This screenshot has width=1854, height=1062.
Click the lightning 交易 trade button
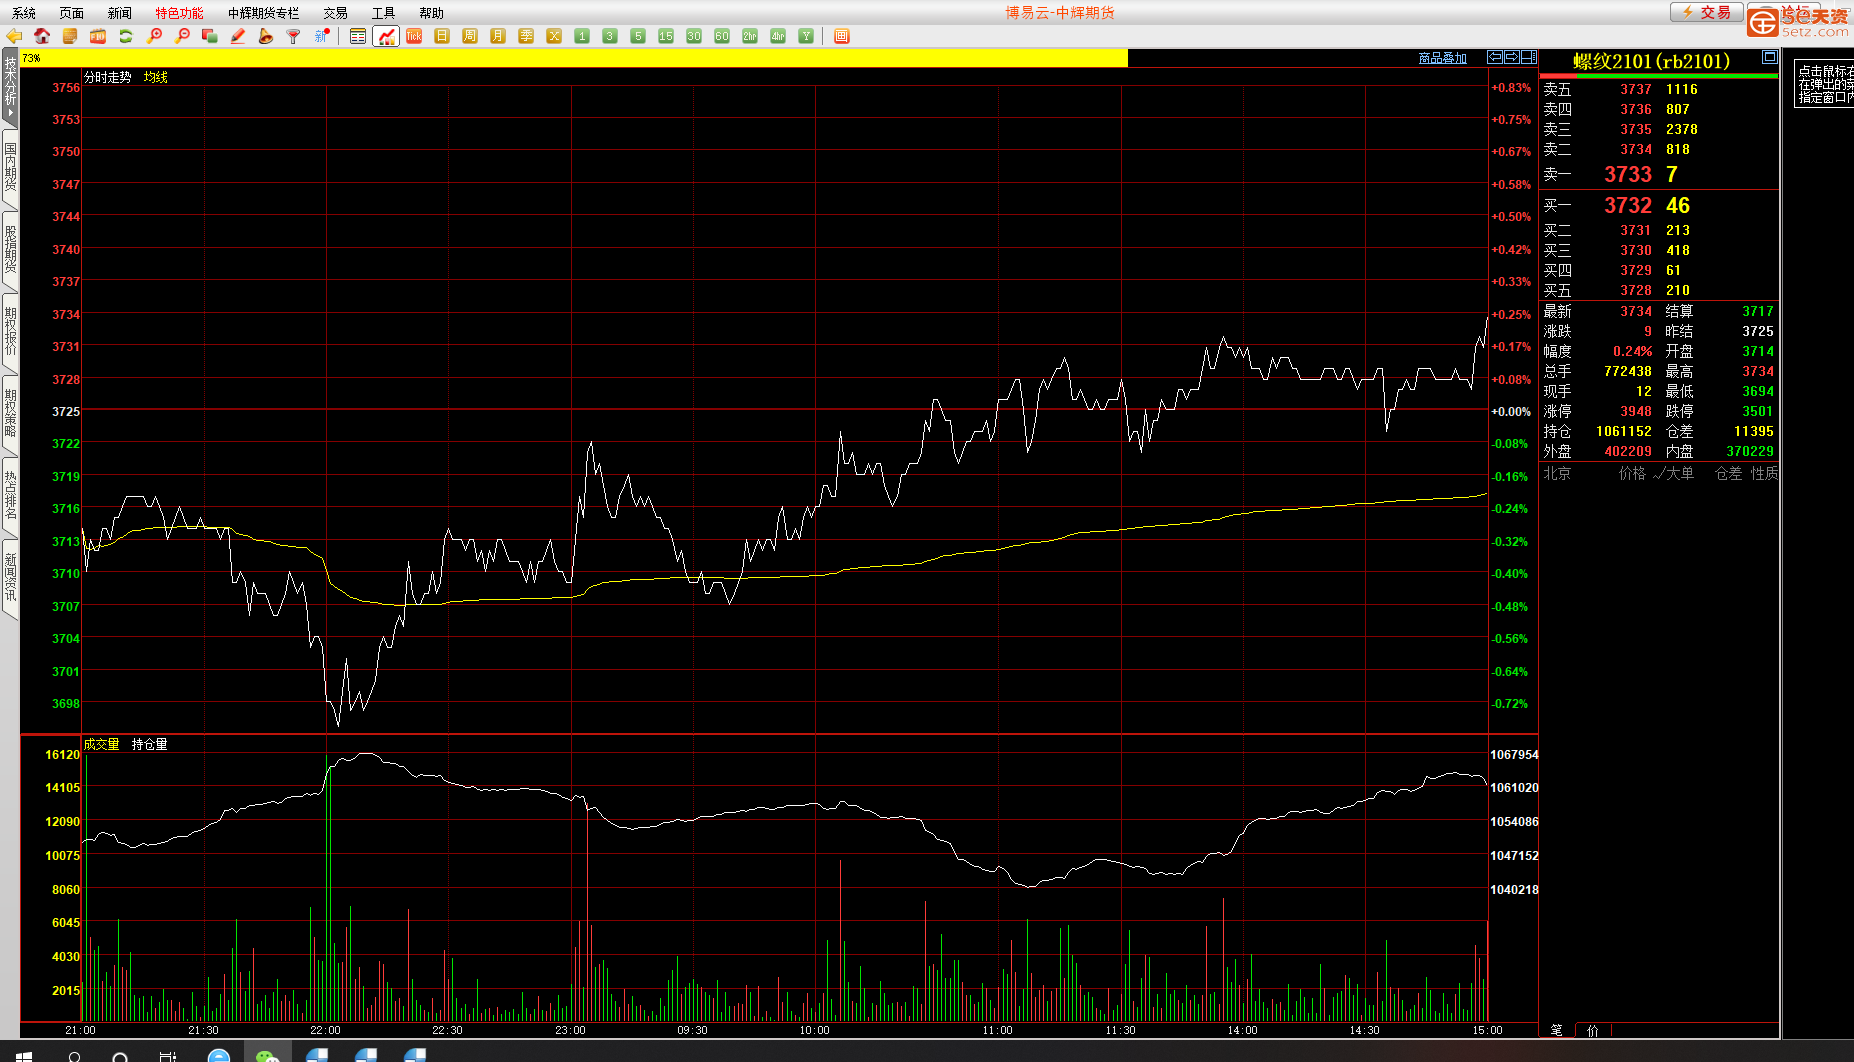click(1706, 12)
